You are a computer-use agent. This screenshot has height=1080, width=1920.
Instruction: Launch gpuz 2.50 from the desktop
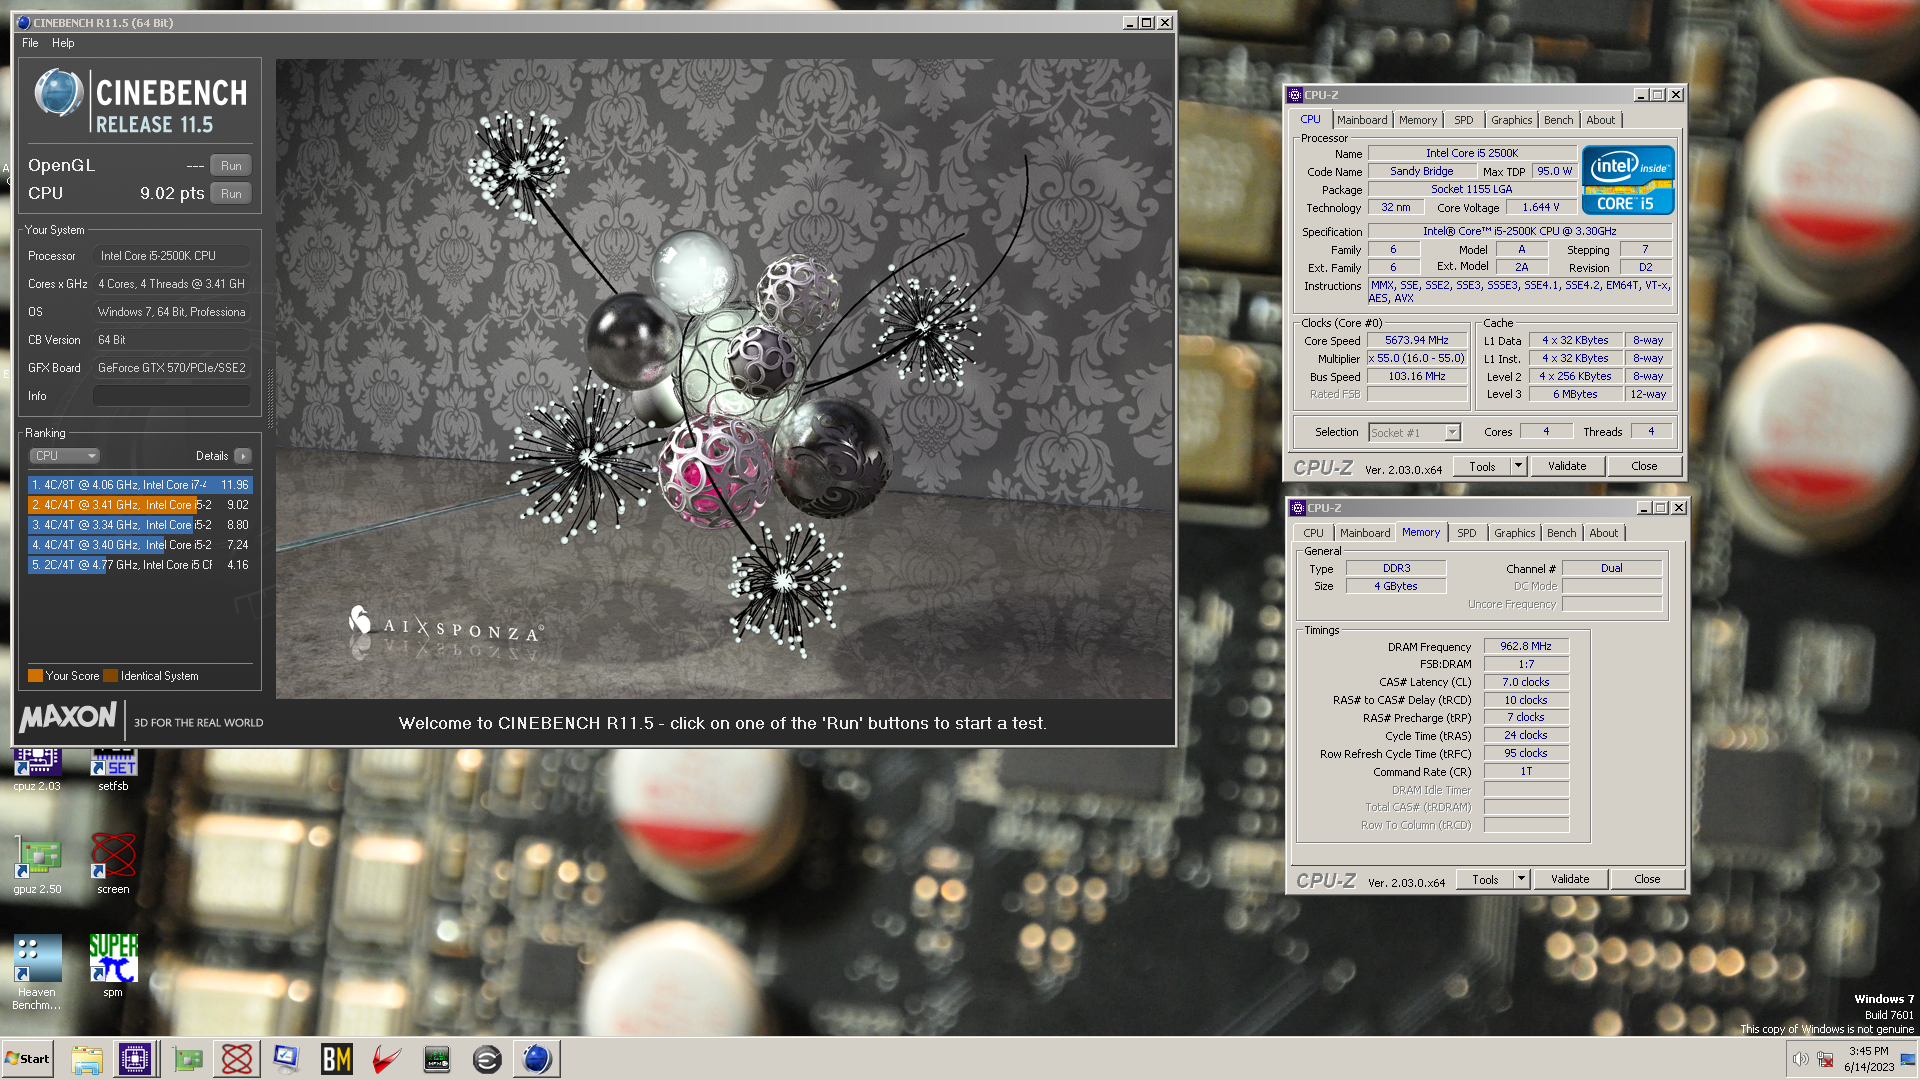click(x=37, y=865)
